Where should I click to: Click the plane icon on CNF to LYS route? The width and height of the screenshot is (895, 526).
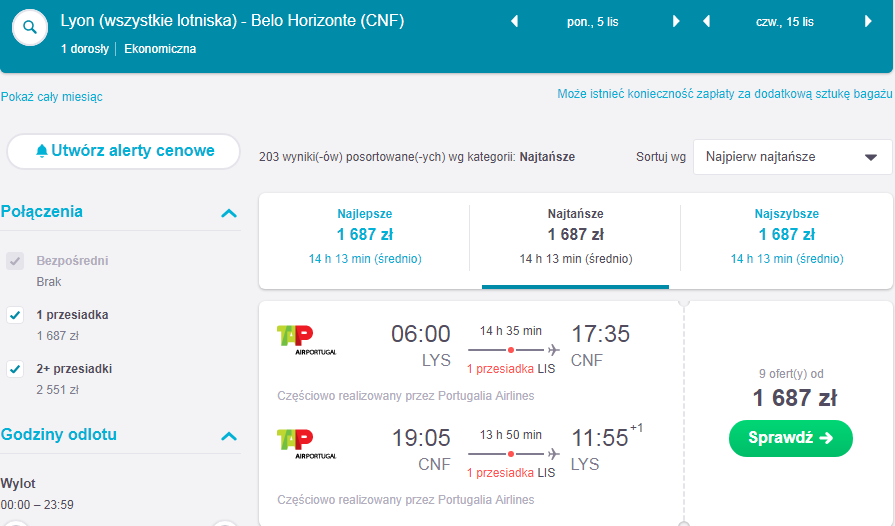click(553, 454)
